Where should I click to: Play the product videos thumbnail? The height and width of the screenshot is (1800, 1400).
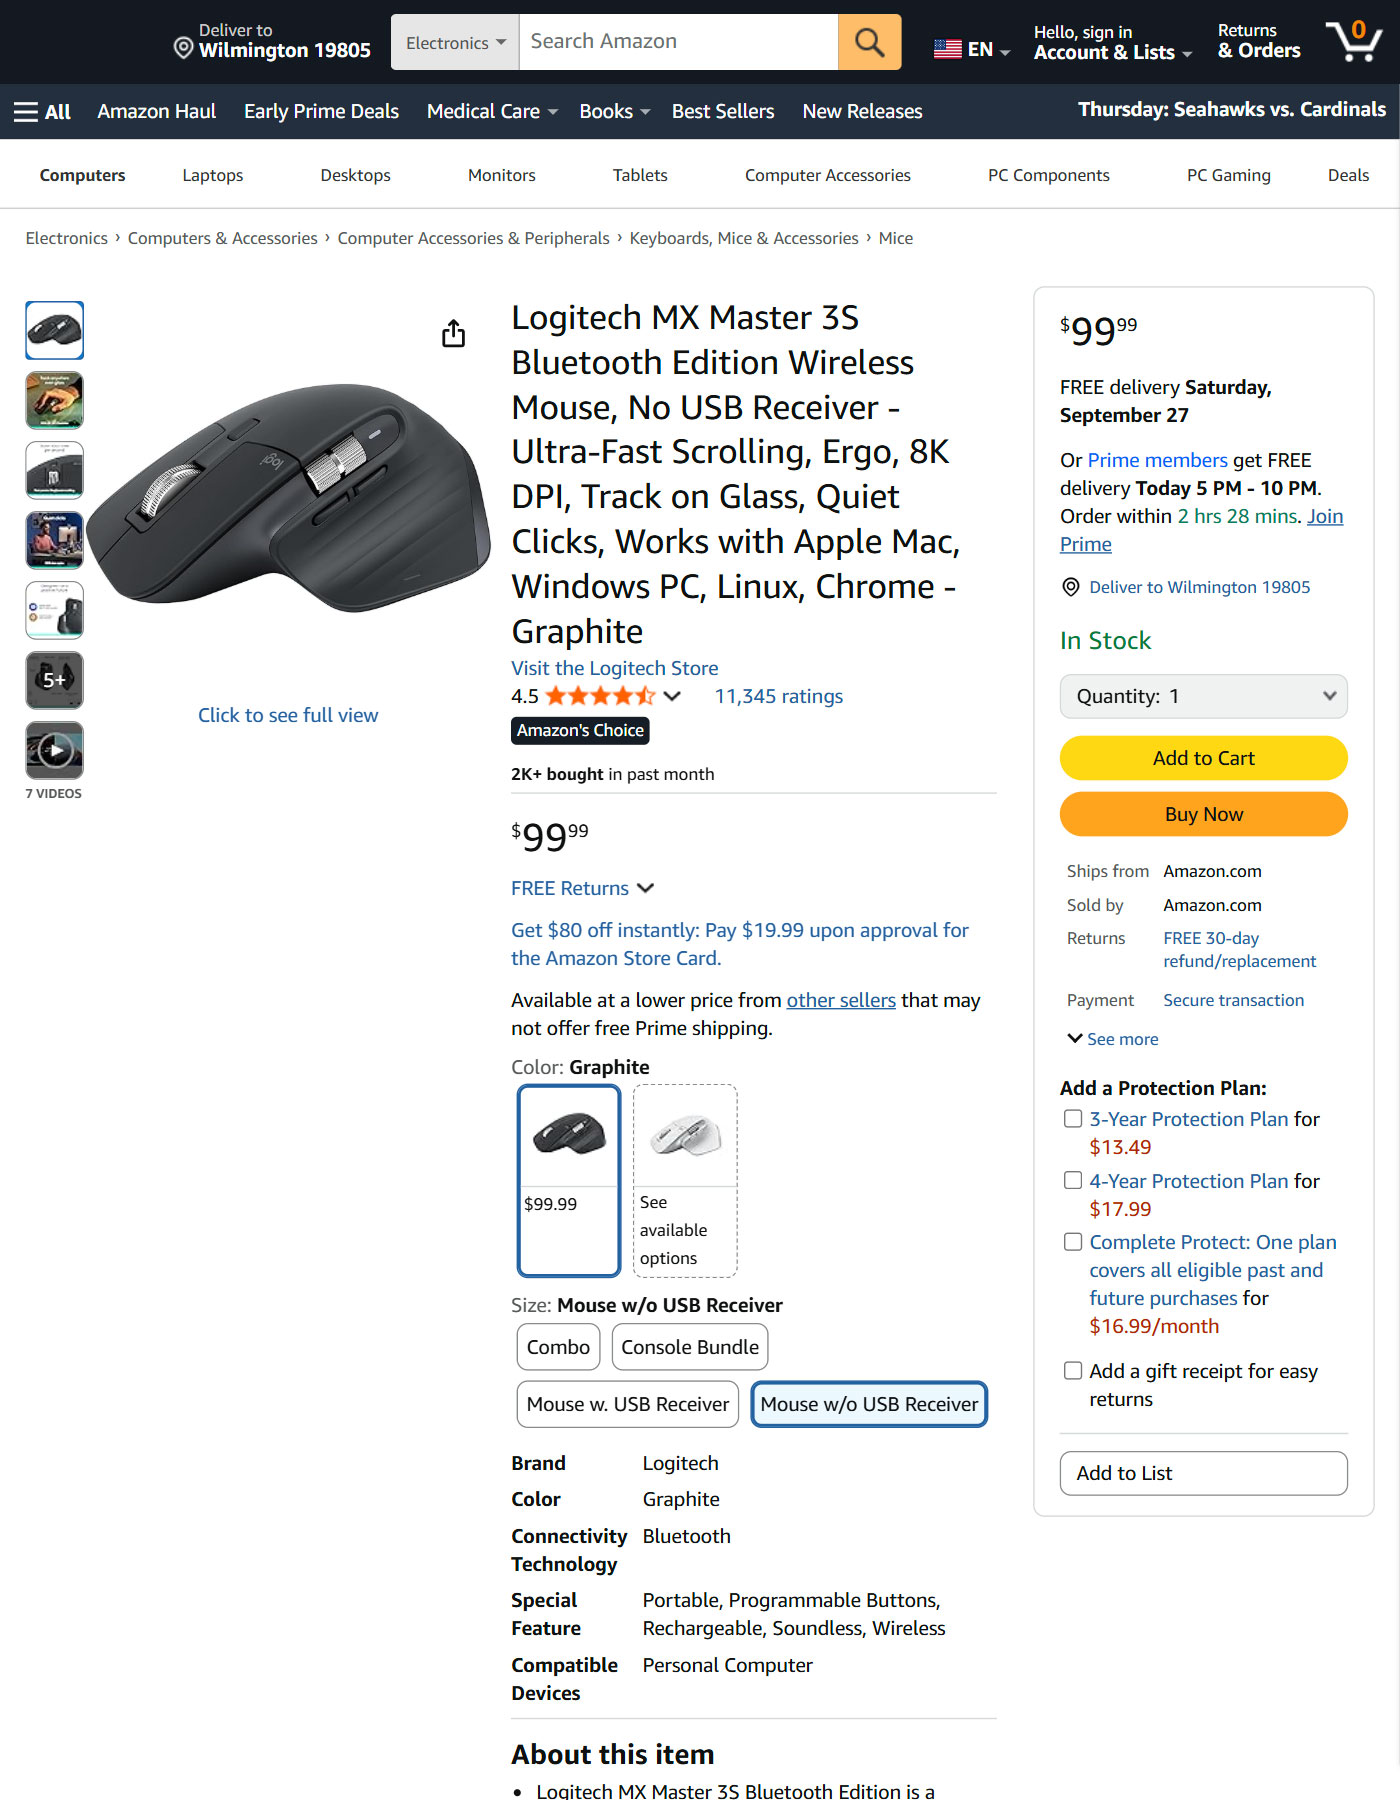pos(55,750)
